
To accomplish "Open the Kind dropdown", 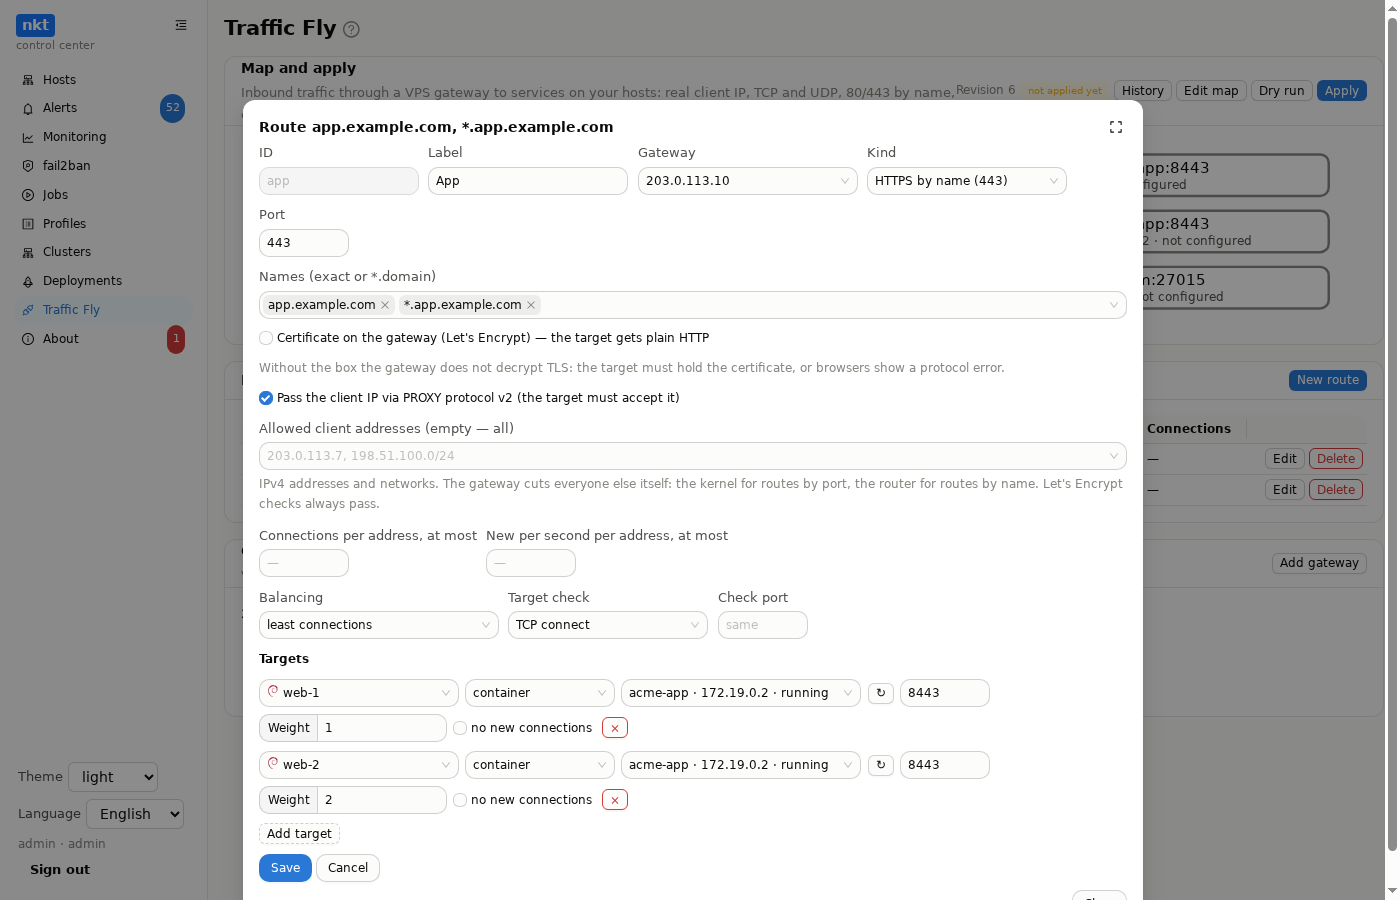I will click(x=967, y=181).
